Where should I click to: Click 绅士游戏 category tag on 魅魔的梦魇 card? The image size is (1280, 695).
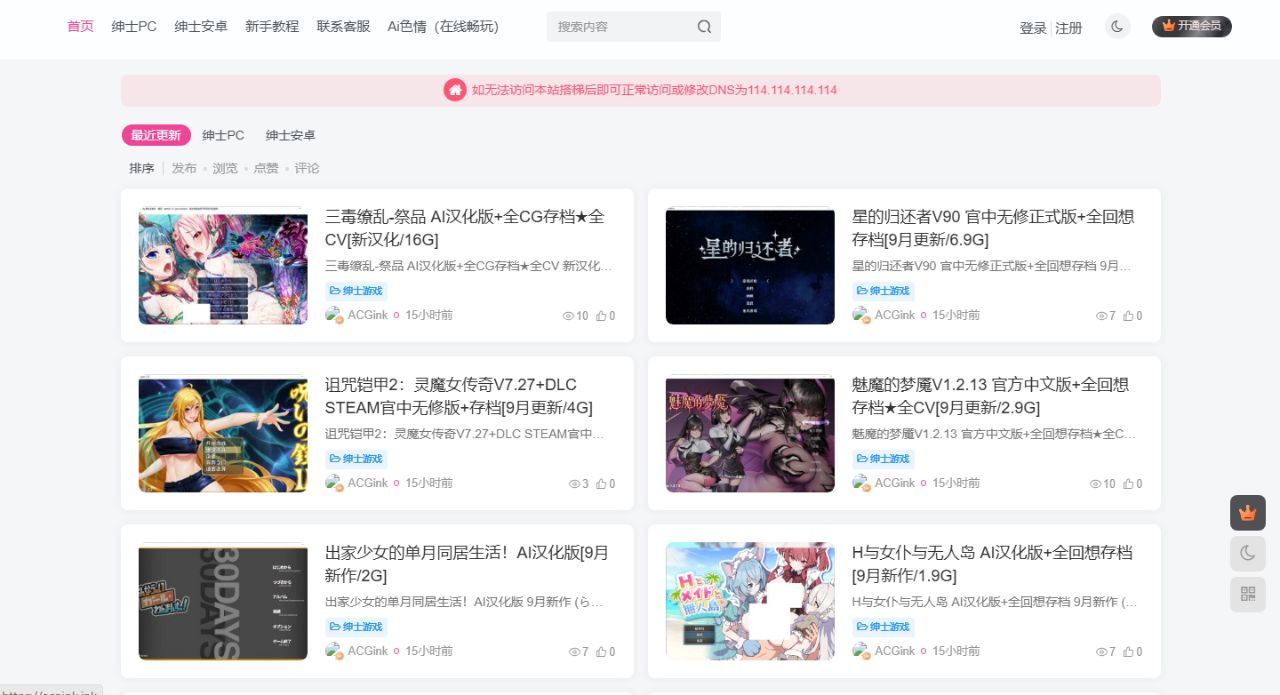(883, 459)
